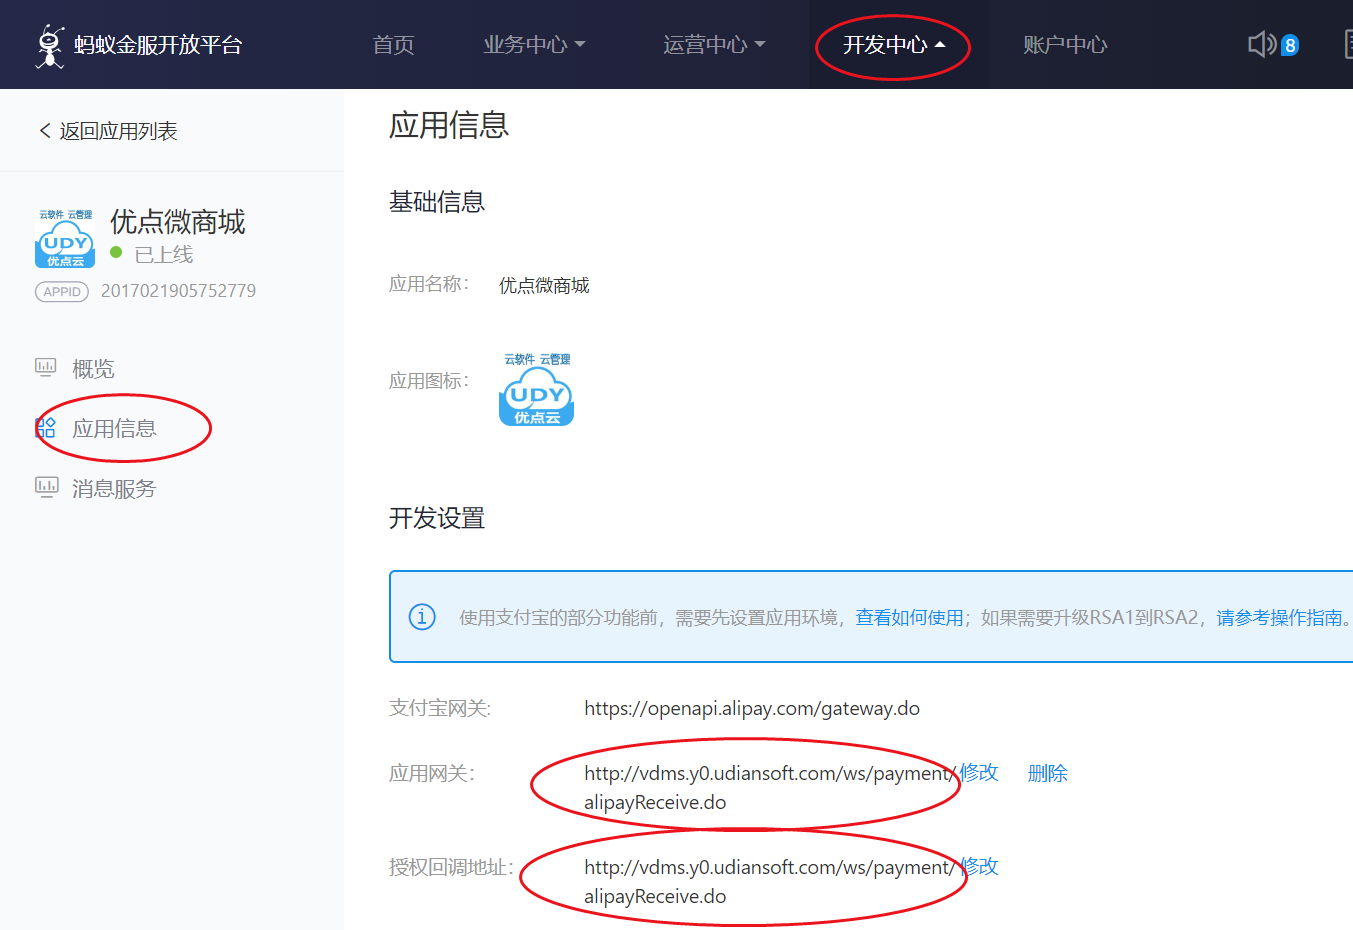
Task: Click the 应用网关: field label
Action: 432,773
